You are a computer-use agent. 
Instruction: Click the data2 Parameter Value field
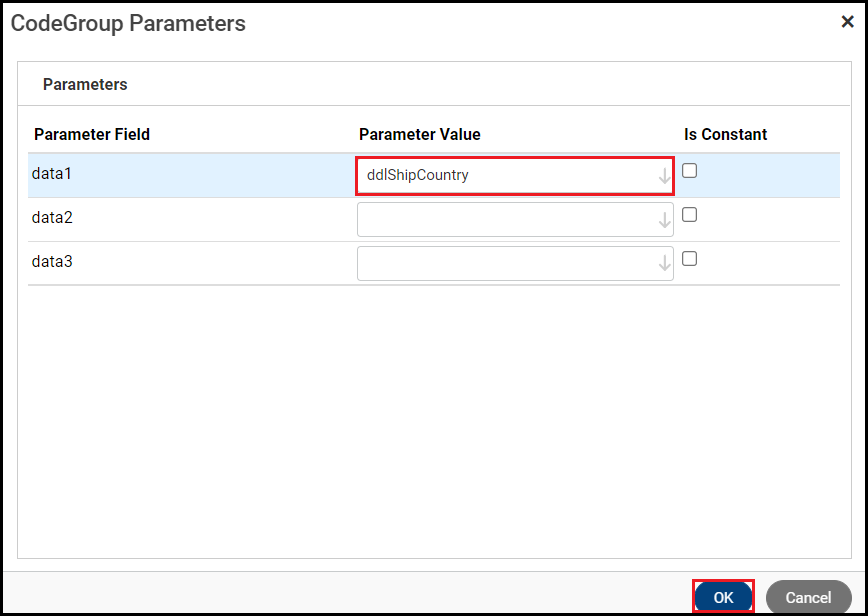pos(505,220)
